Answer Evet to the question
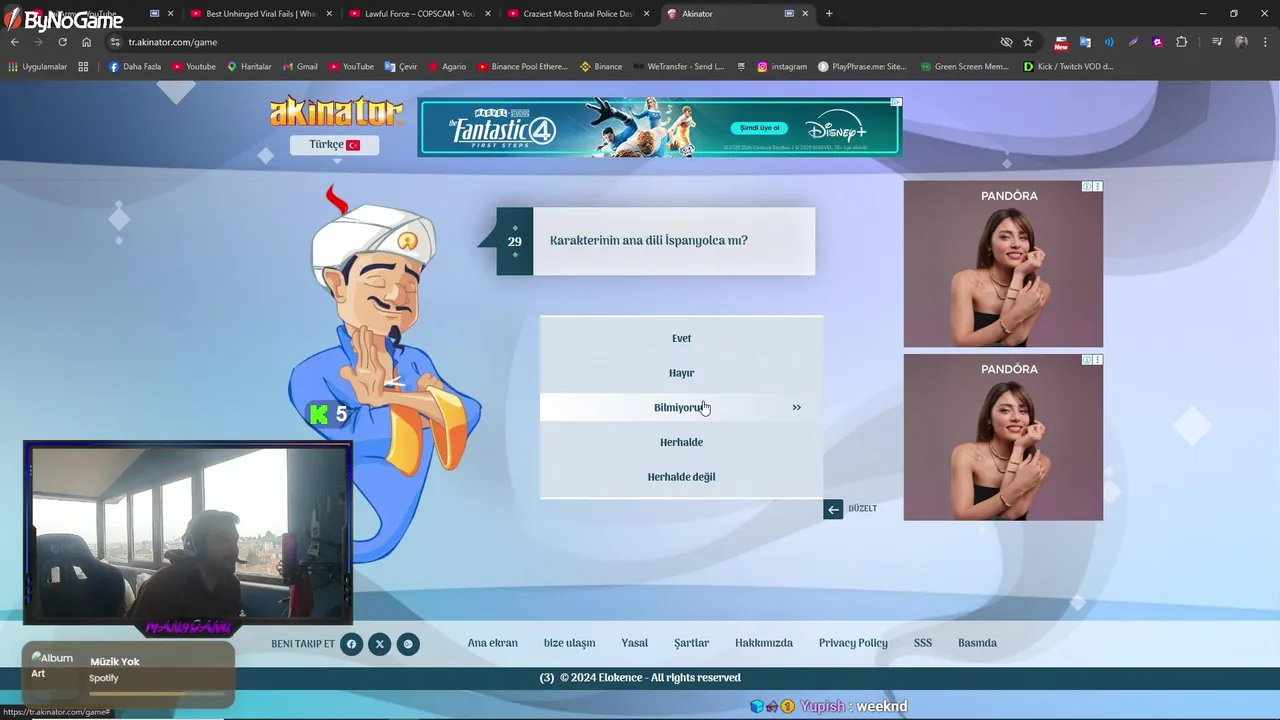The height and width of the screenshot is (720, 1280). 681,338
